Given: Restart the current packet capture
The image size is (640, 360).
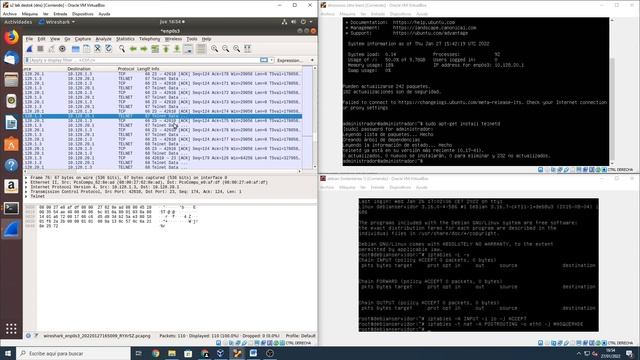Looking at the screenshot, I should coord(51,49).
